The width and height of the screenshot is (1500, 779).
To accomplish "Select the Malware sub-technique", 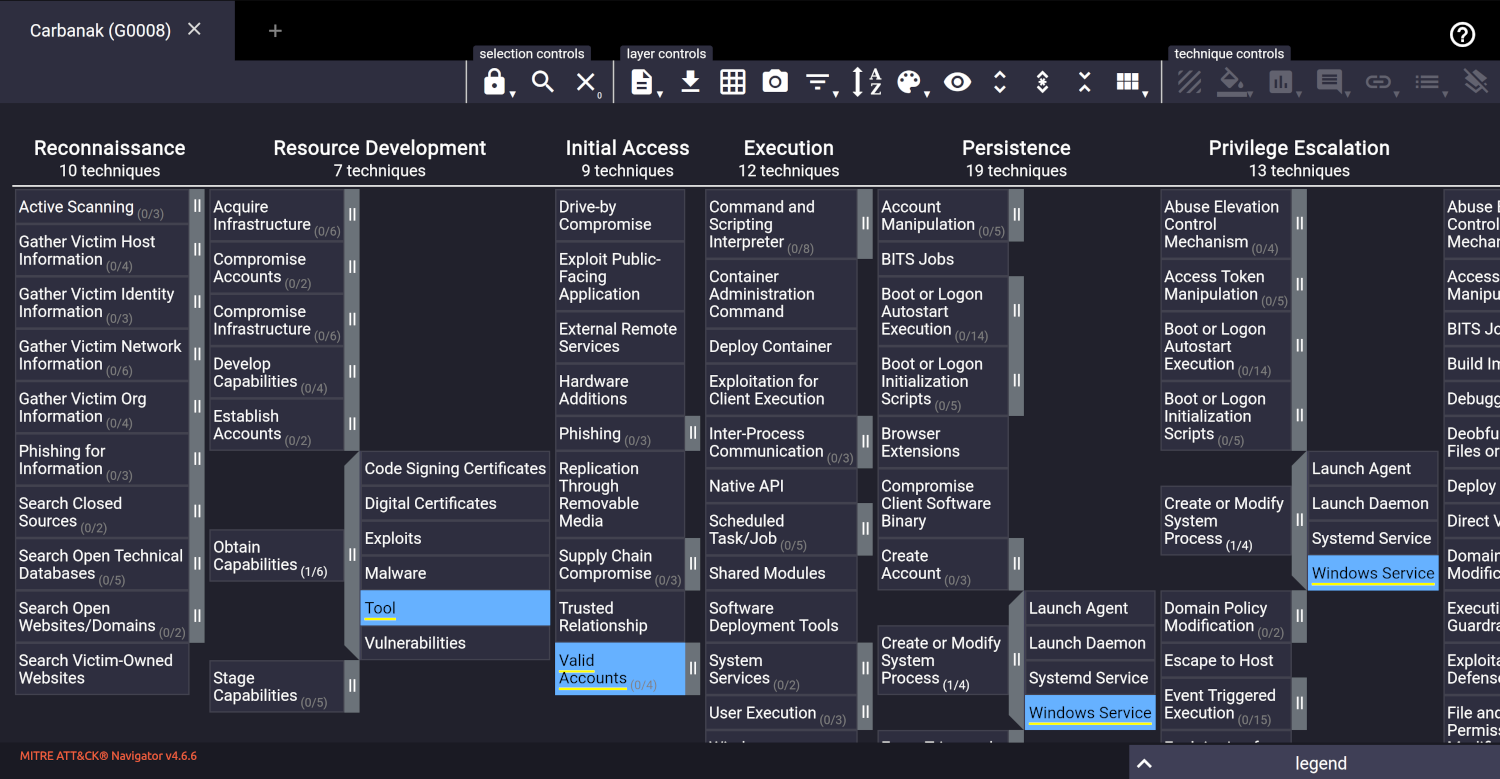I will (455, 573).
